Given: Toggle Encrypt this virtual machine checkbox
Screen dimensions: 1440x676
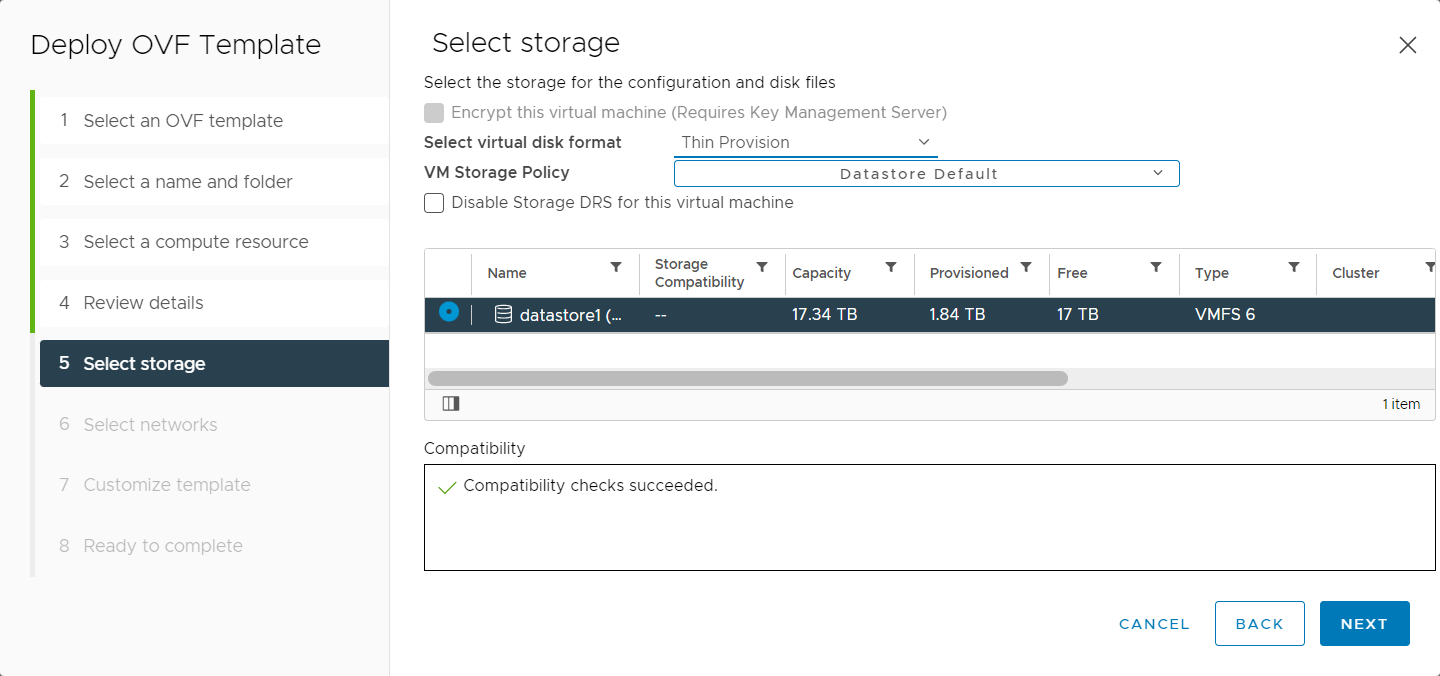Looking at the screenshot, I should [x=434, y=112].
